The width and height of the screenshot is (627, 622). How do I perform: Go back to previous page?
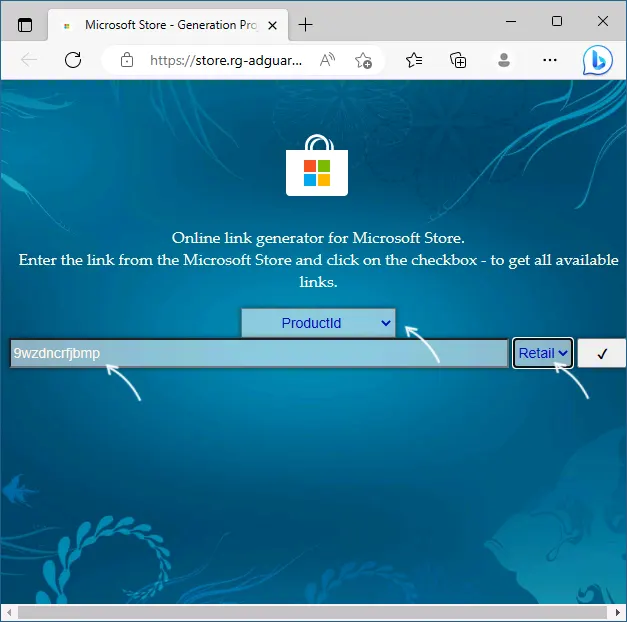pyautogui.click(x=29, y=60)
